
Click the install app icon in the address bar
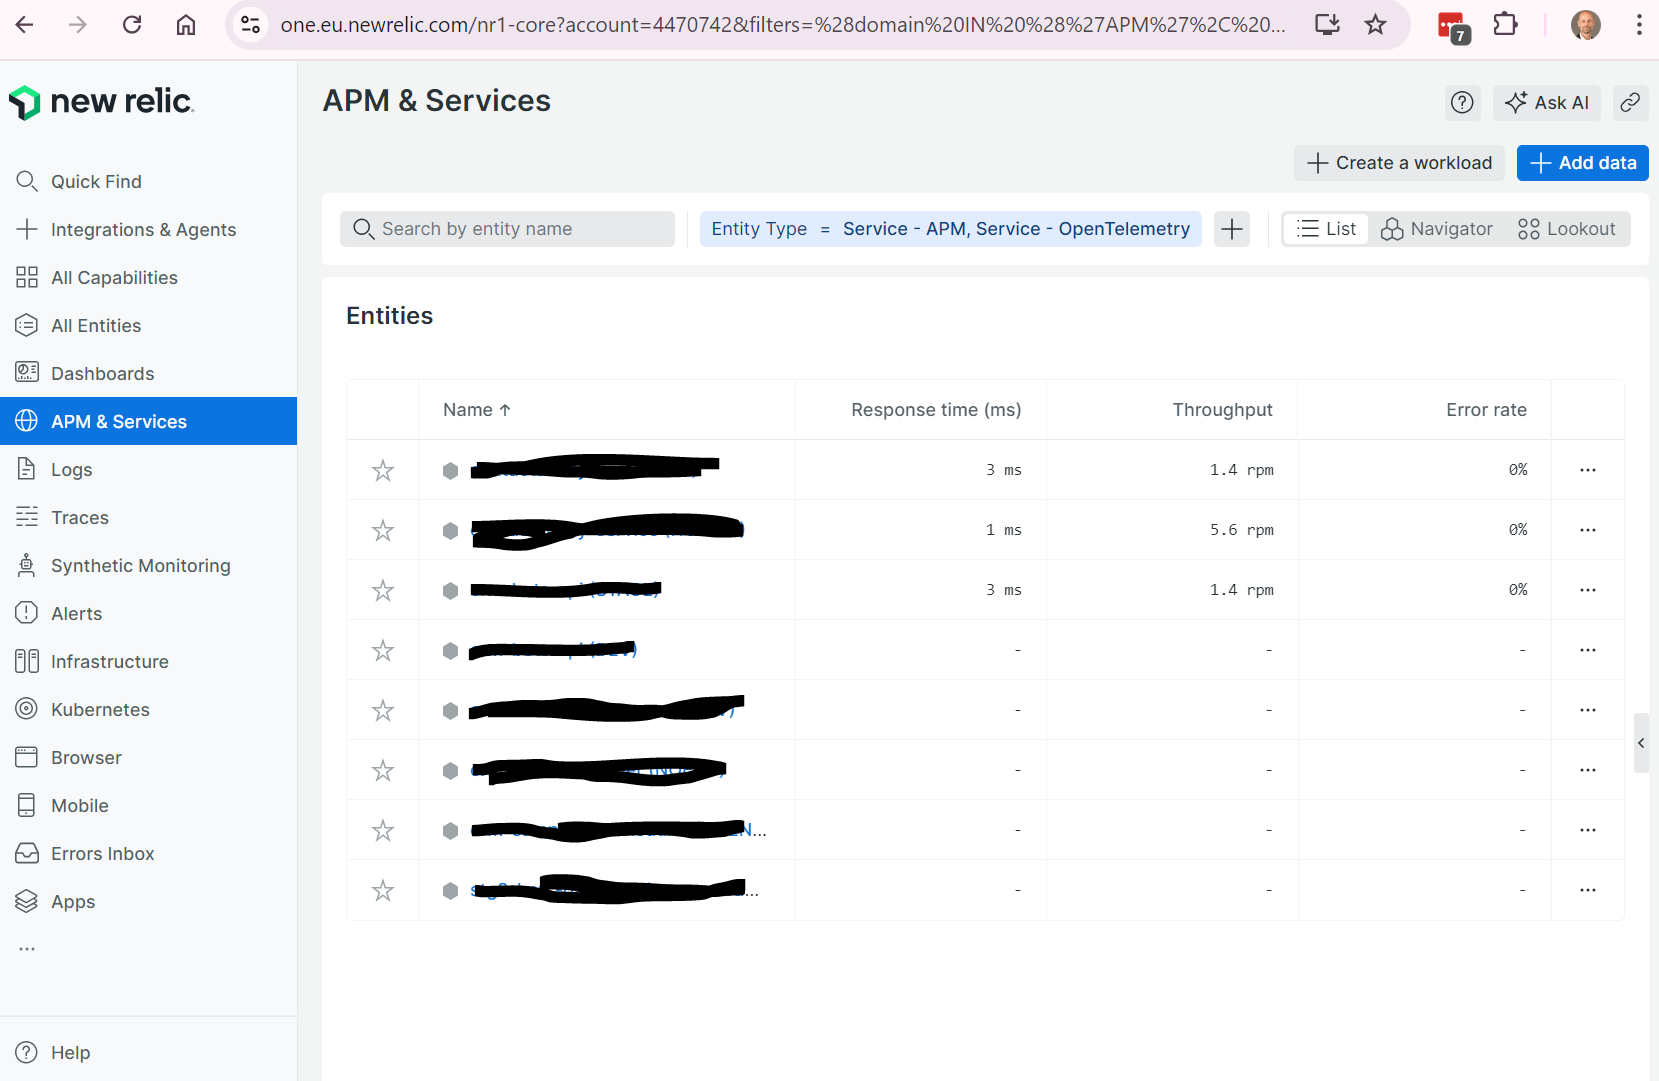[x=1327, y=24]
